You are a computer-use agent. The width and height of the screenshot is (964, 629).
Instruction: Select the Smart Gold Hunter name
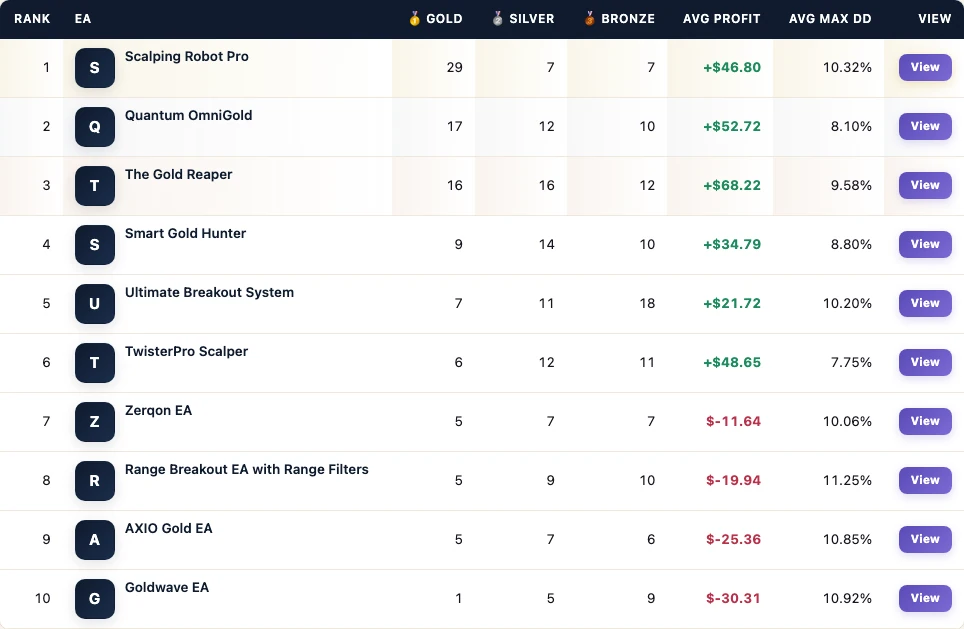[185, 234]
